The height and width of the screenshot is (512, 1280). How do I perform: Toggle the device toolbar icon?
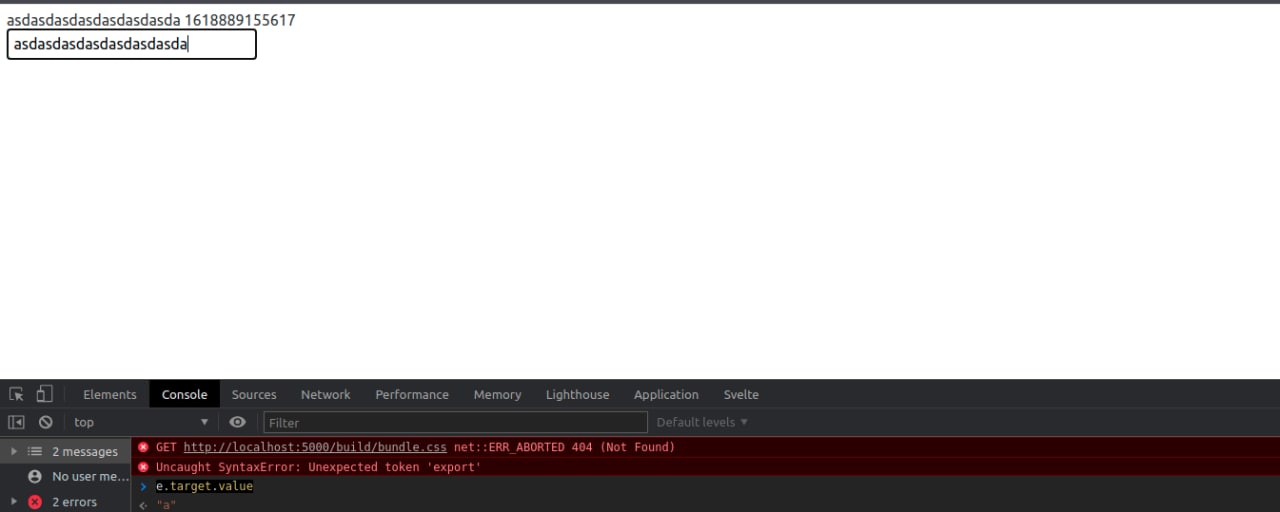coord(44,394)
